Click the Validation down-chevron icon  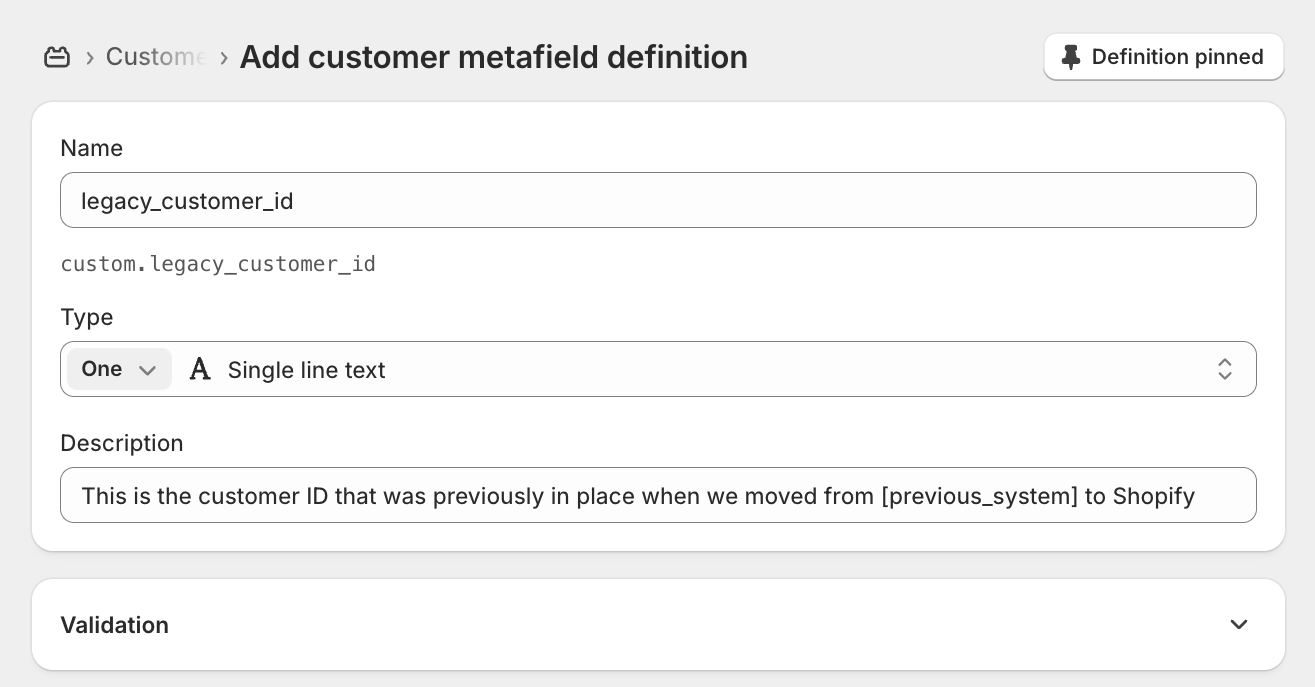point(1238,625)
